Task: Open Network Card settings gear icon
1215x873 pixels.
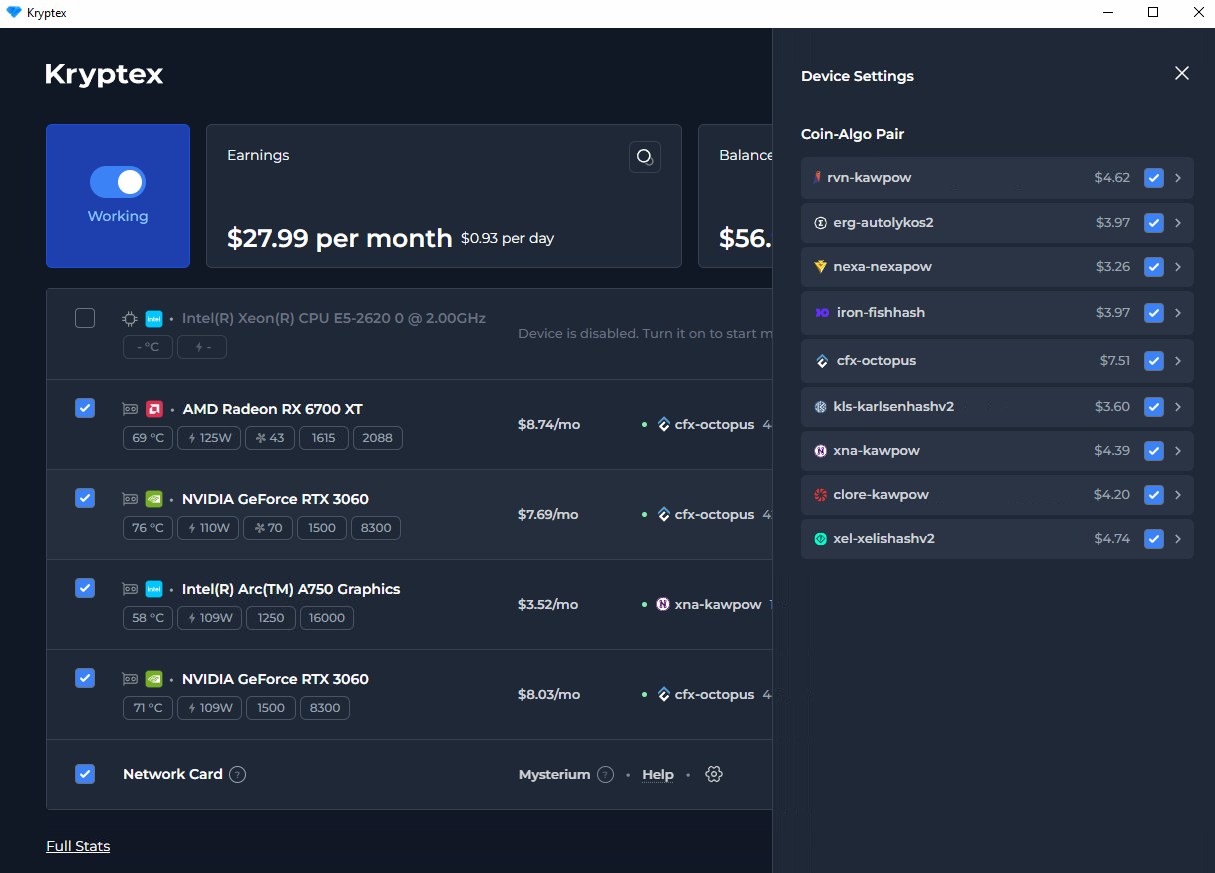Action: (714, 774)
